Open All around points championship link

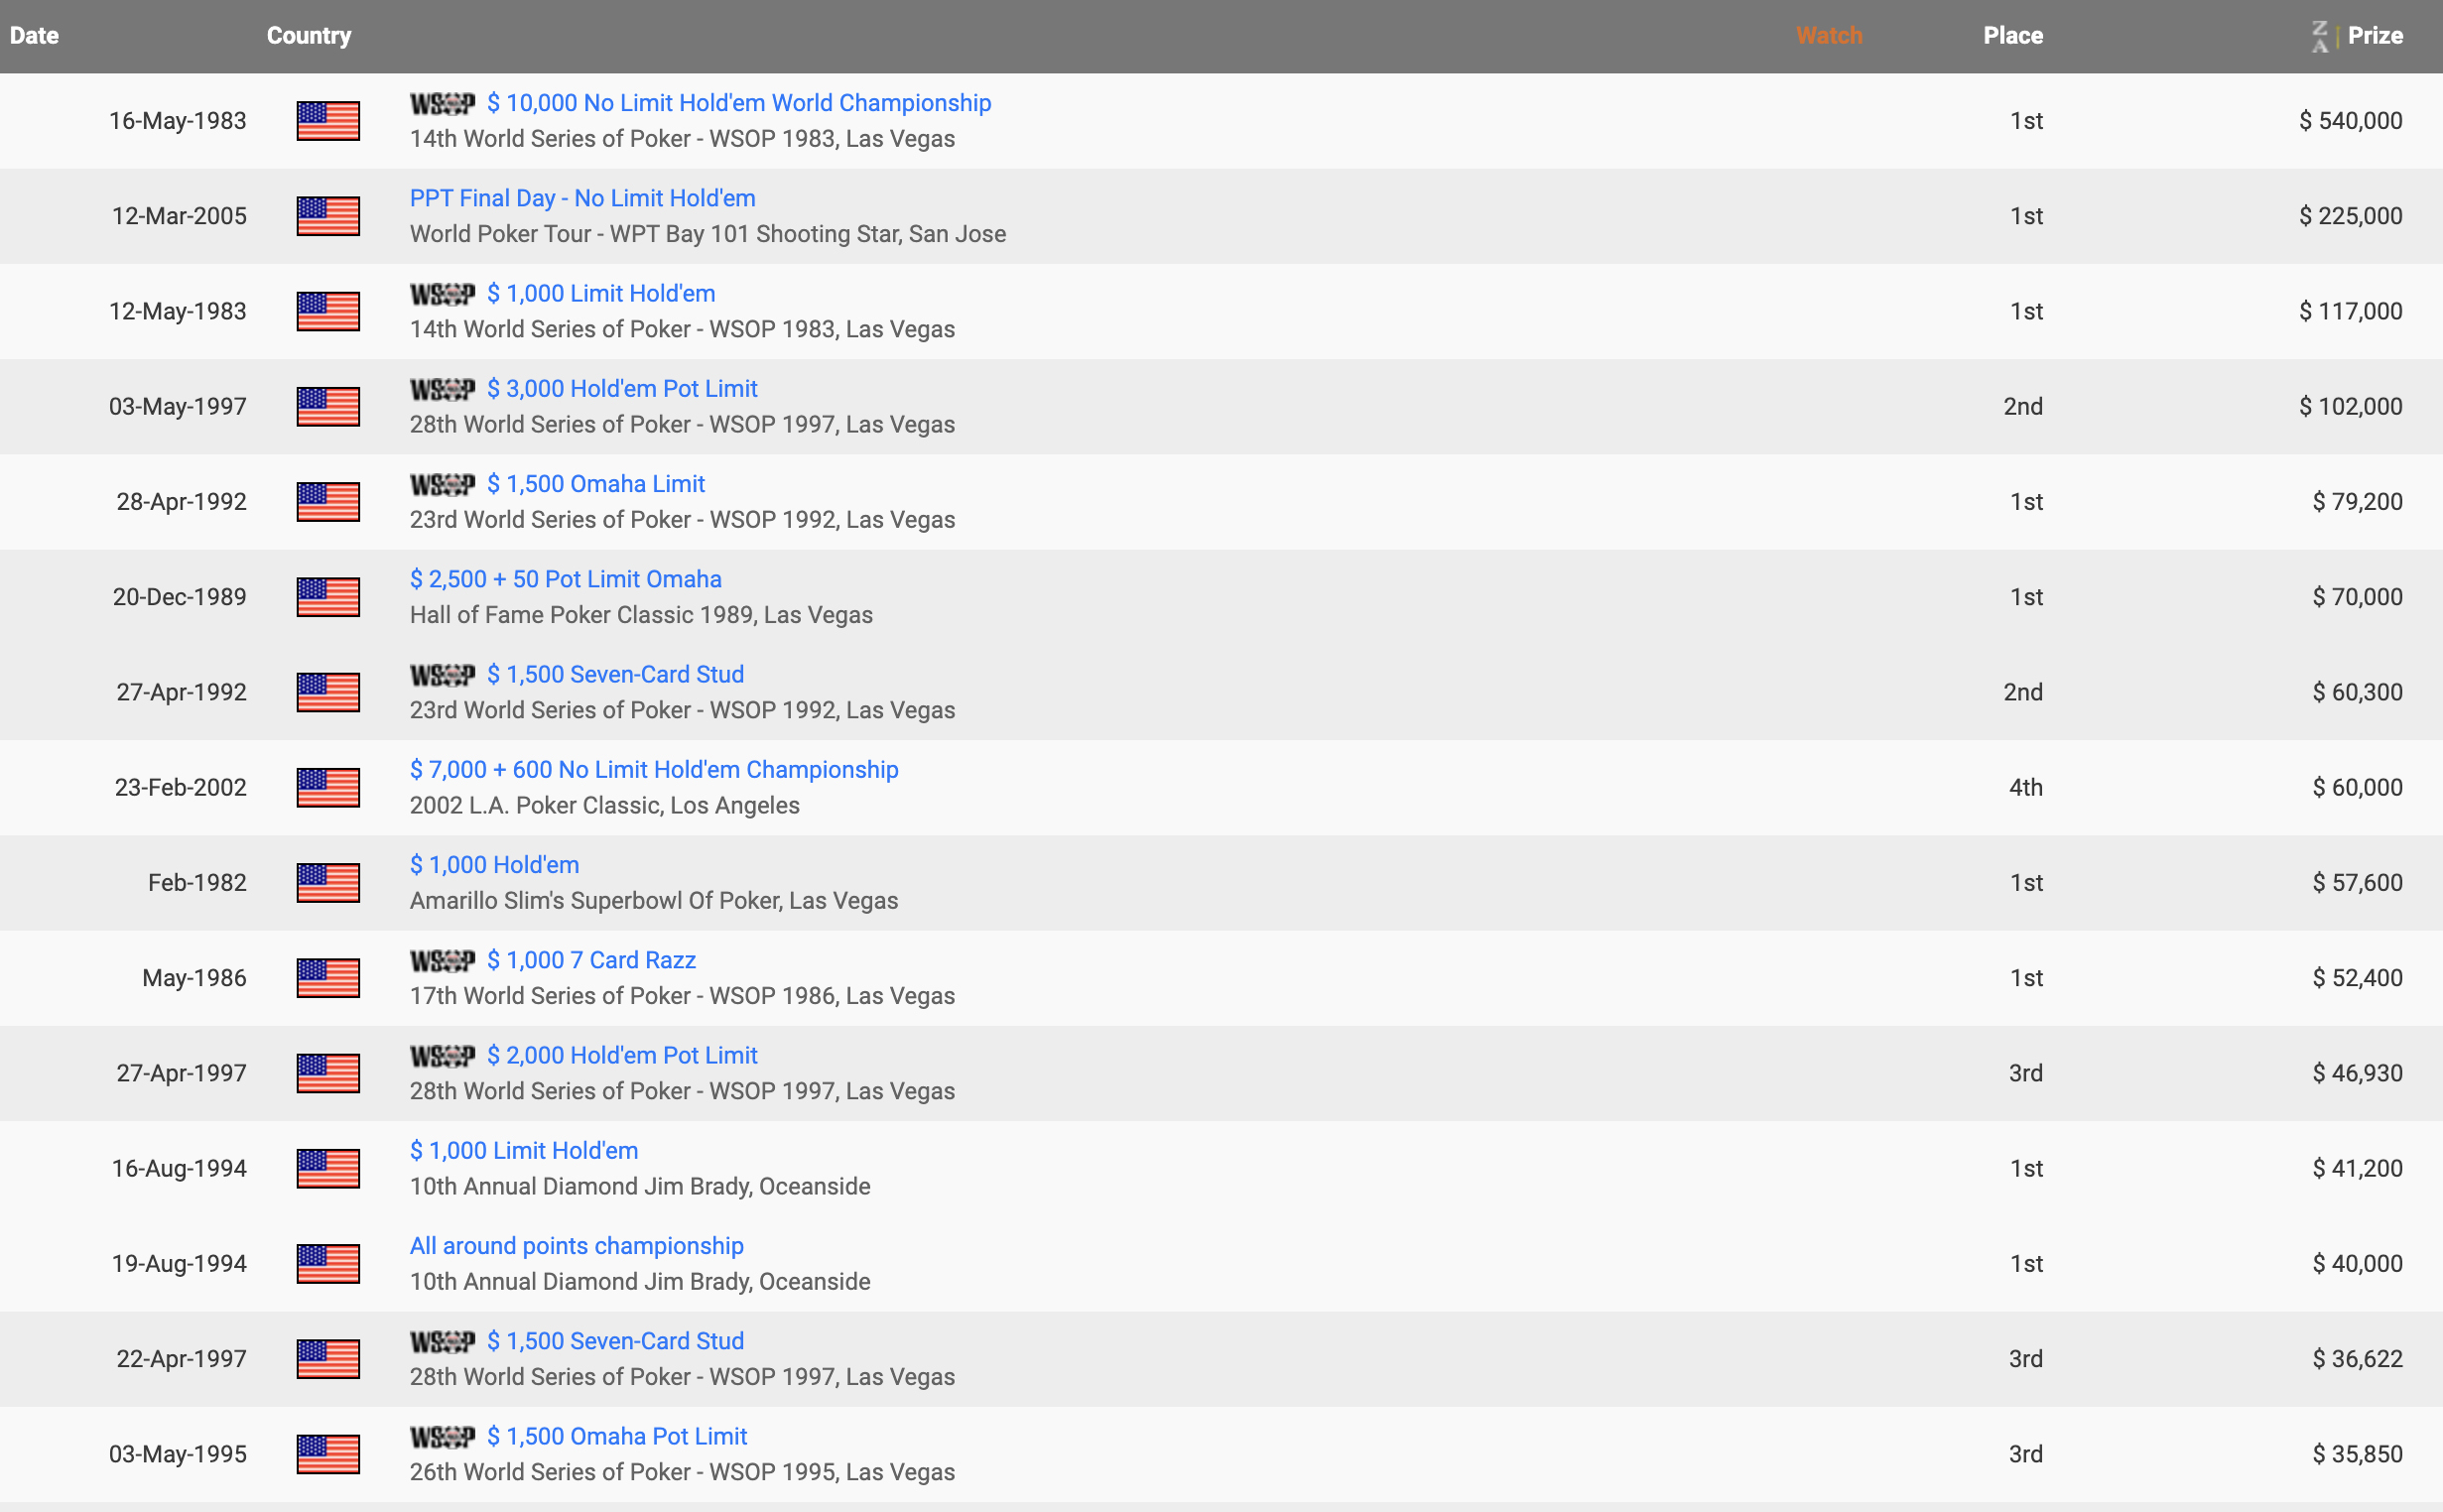[x=576, y=1246]
